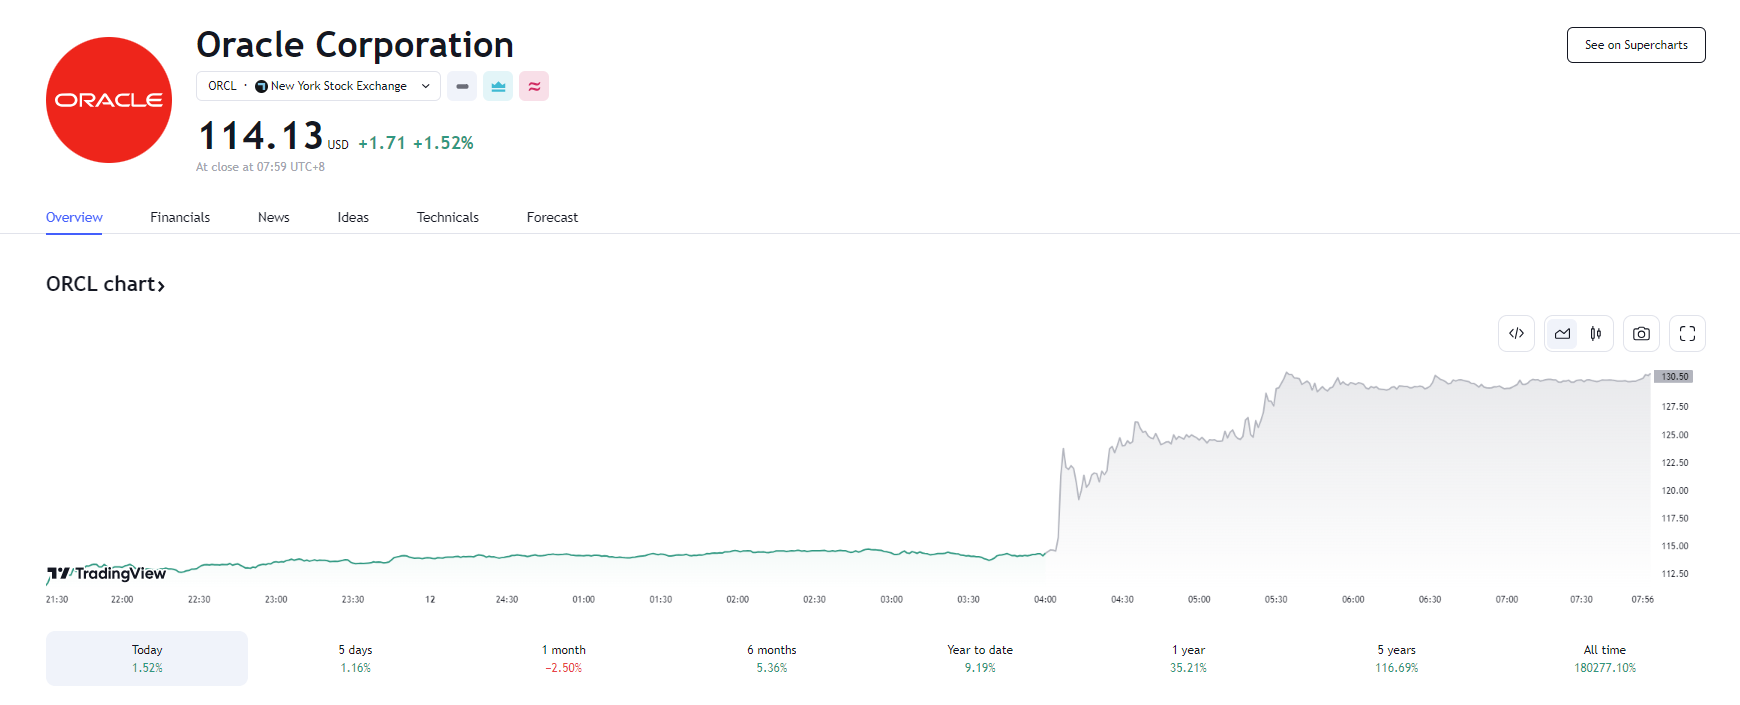Click the red Oracle logo
Viewport: 1740px width, 705px height.
(109, 100)
